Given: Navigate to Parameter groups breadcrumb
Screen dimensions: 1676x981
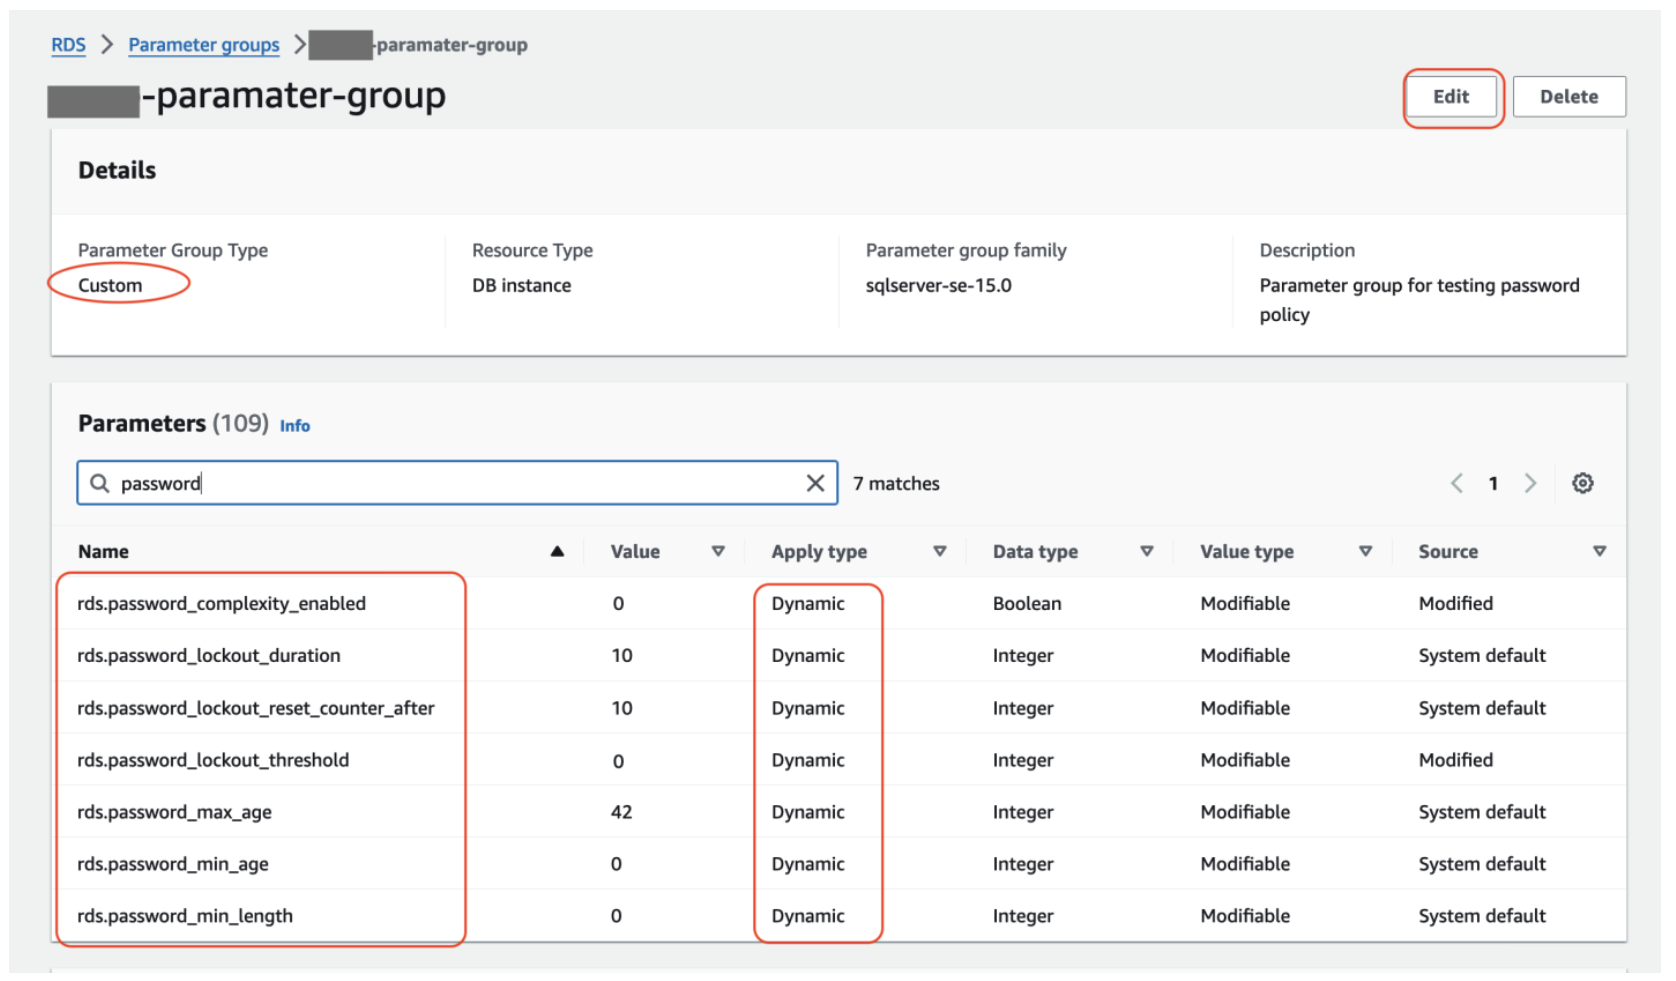Looking at the screenshot, I should [x=204, y=45].
